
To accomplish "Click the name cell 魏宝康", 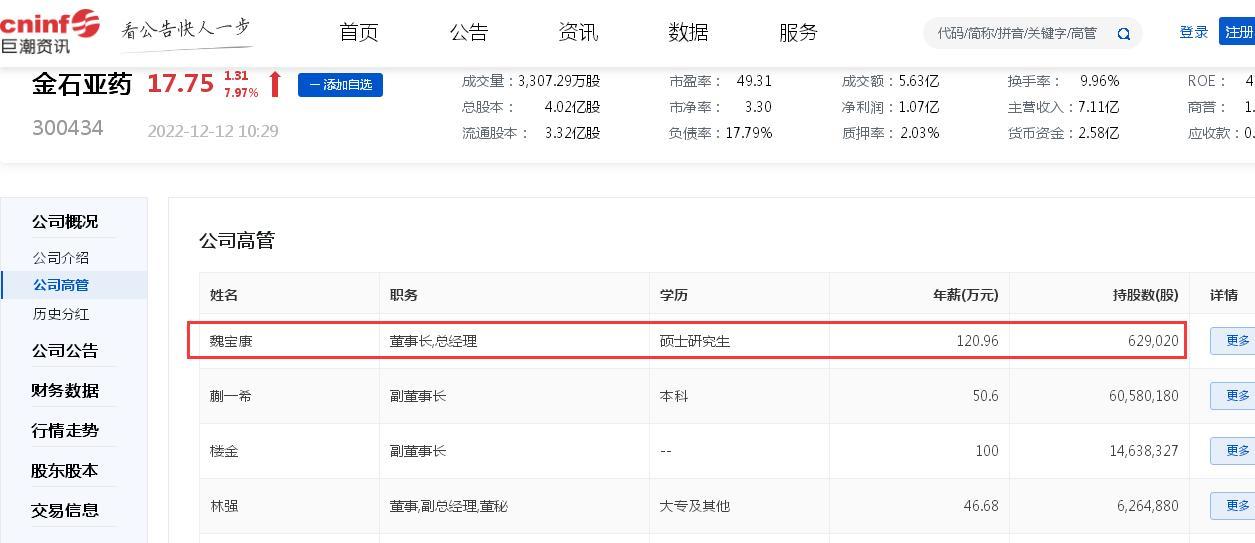I will 231,341.
